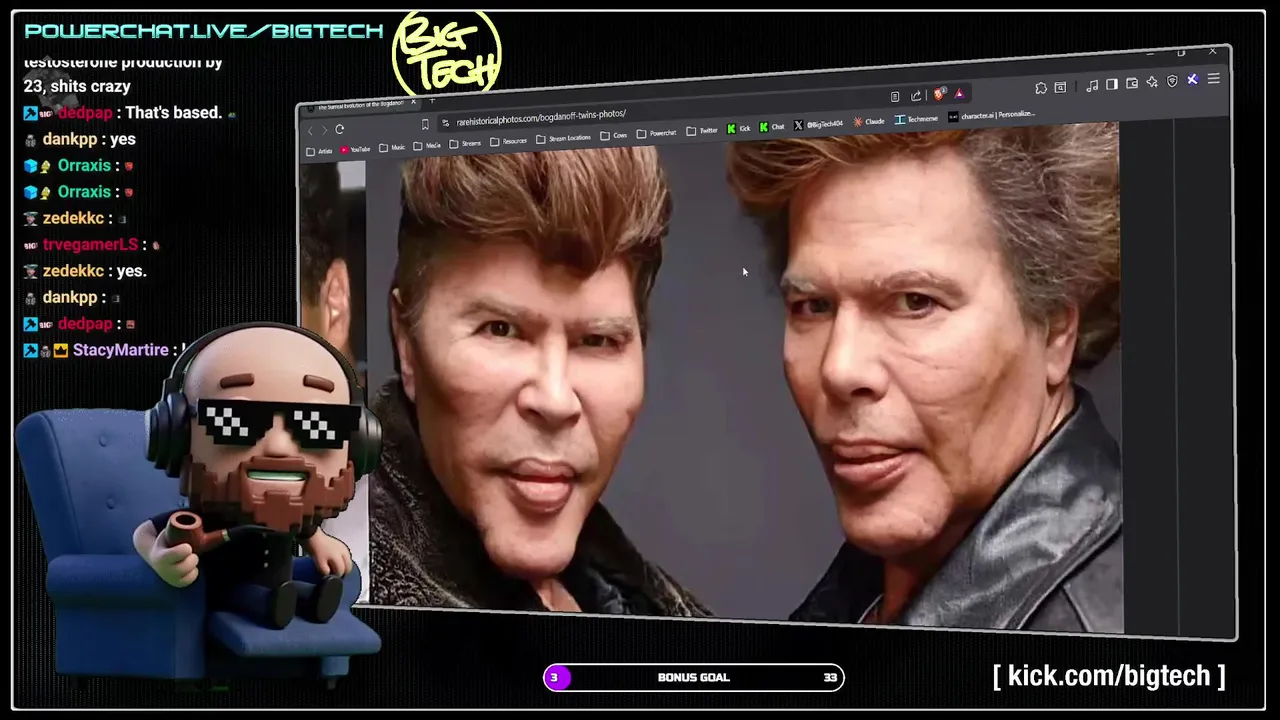This screenshot has width=1280, height=720.
Task: Open the music playlist note icon
Action: pyautogui.click(x=1092, y=86)
